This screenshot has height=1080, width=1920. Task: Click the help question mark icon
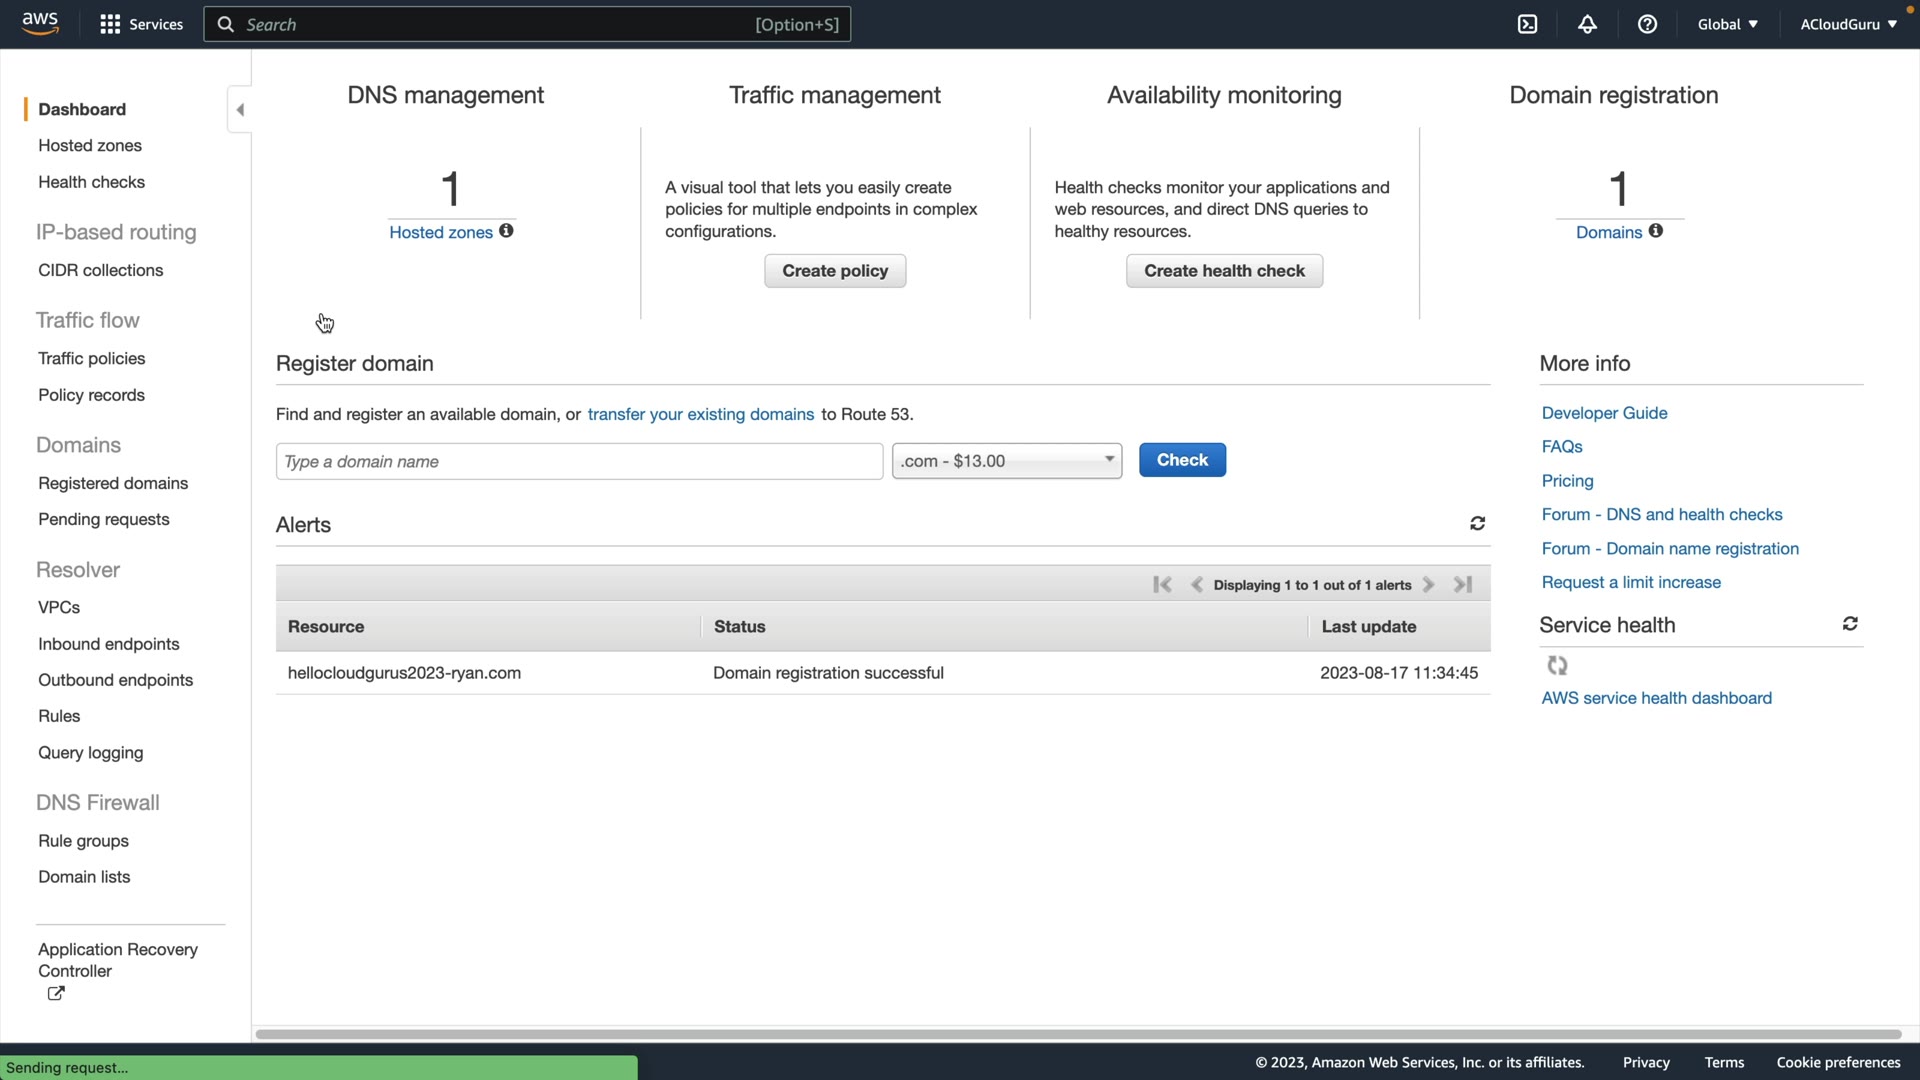tap(1647, 24)
